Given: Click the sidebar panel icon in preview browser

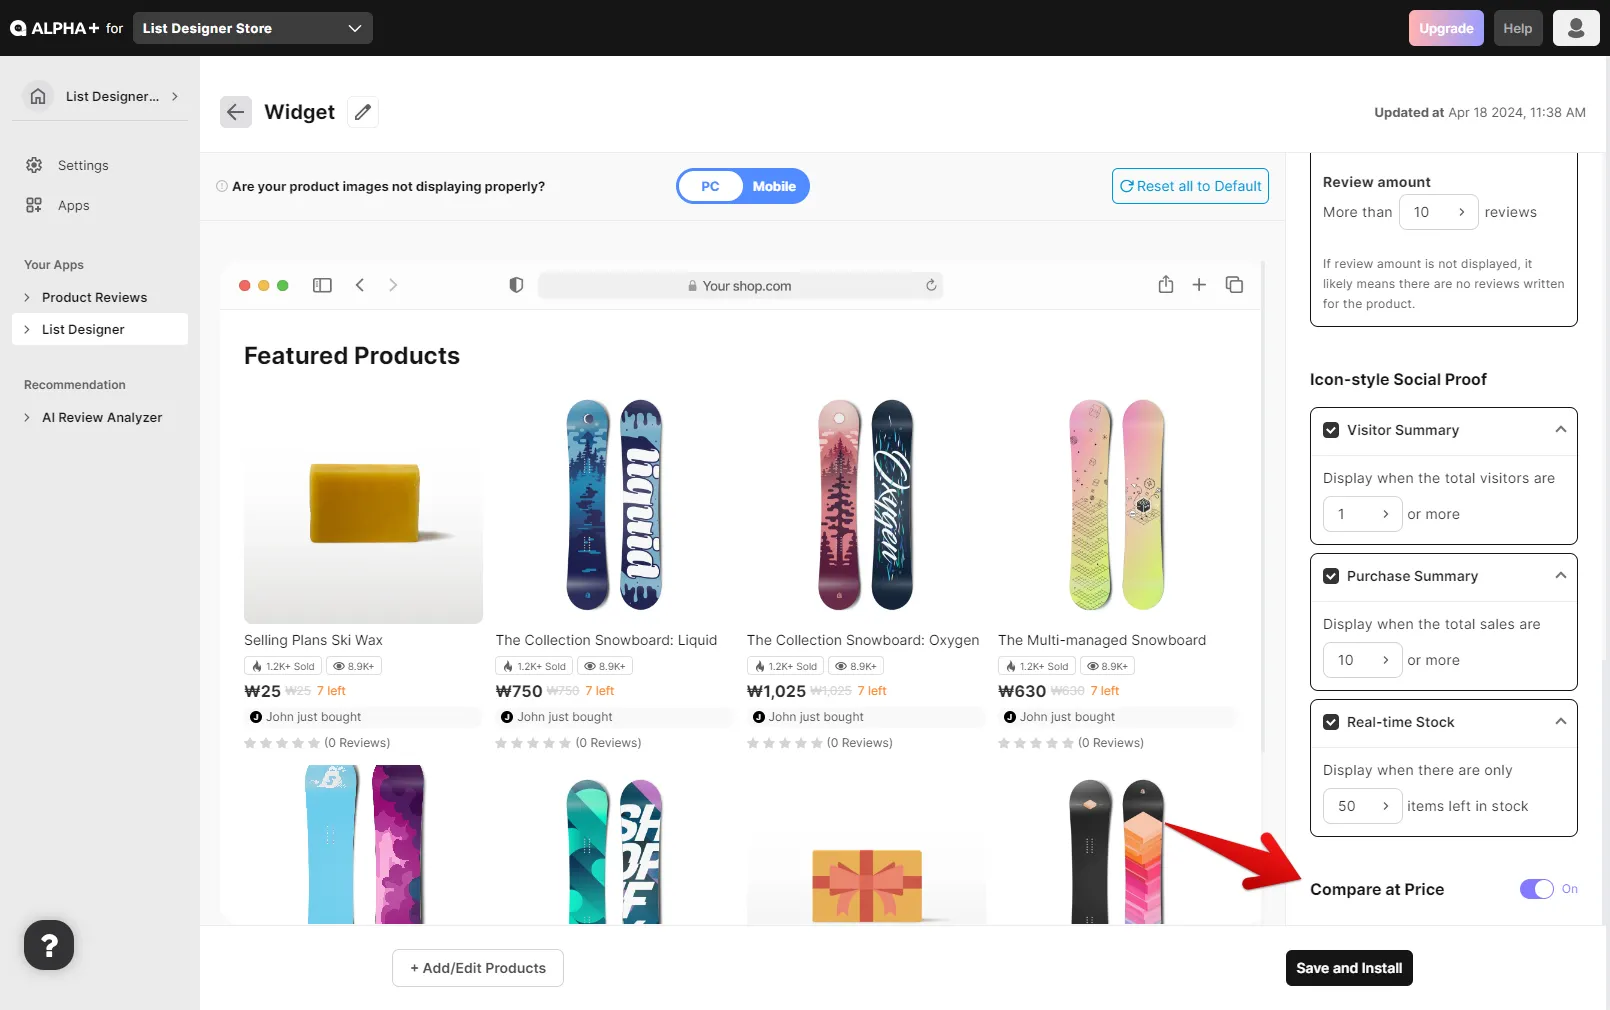Looking at the screenshot, I should 322,285.
